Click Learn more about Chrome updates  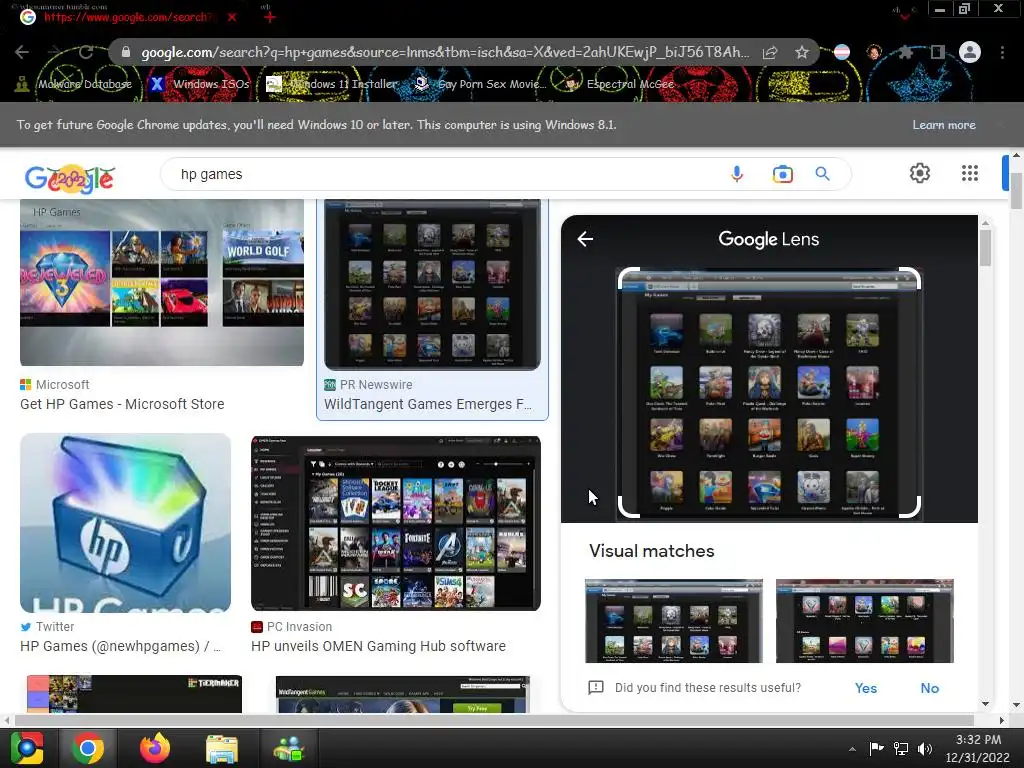944,125
